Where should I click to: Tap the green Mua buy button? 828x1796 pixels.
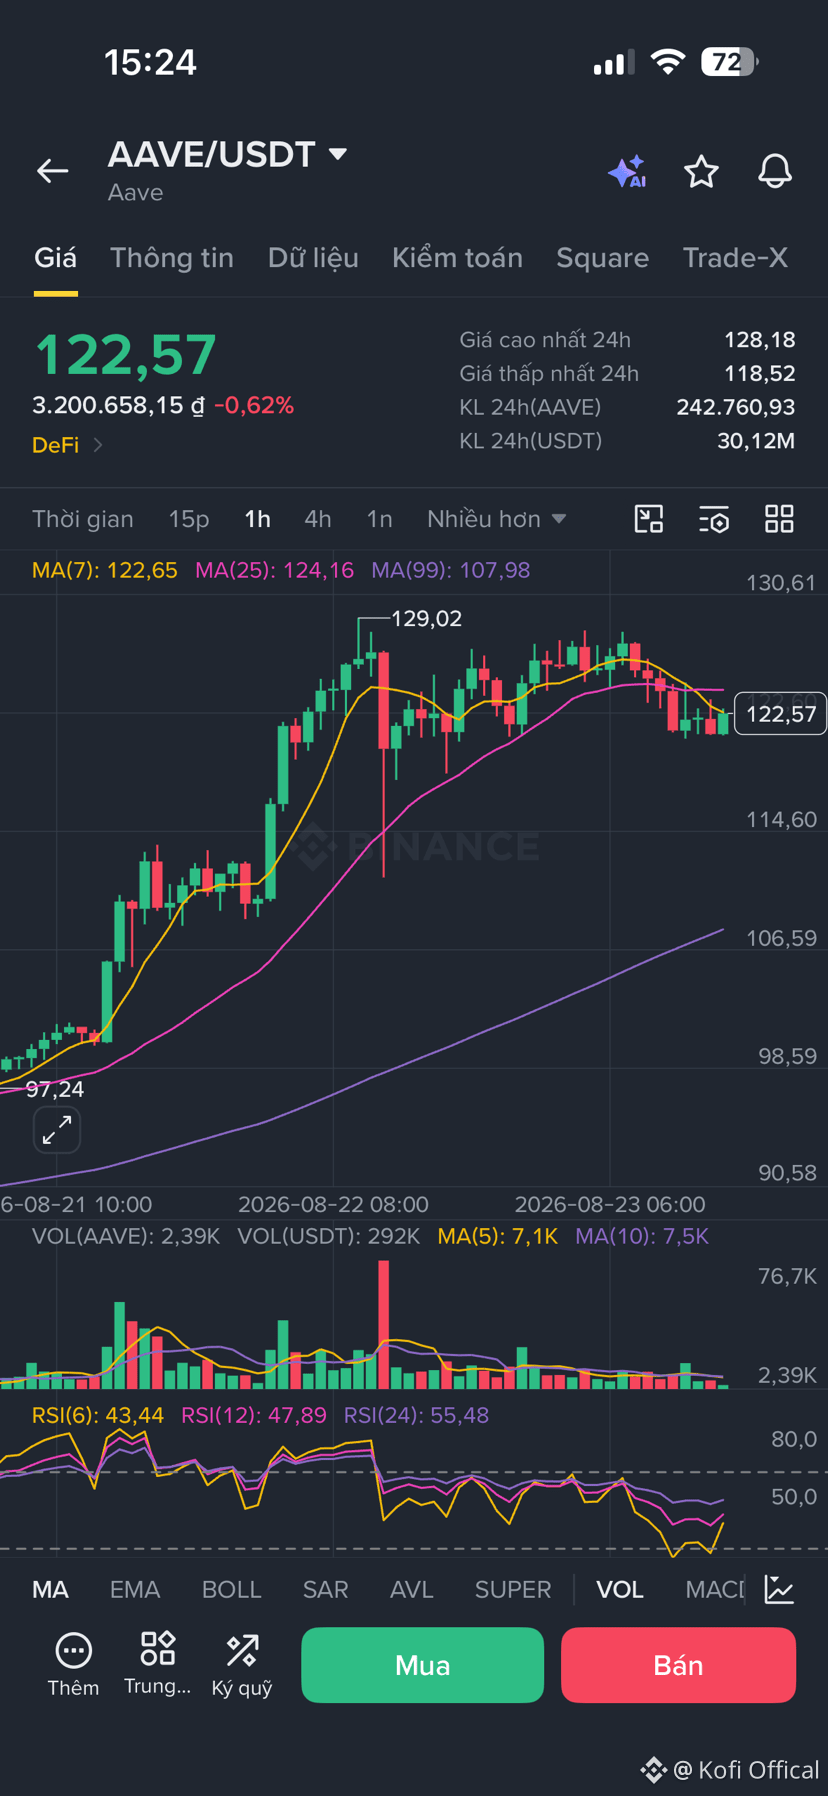(422, 1665)
